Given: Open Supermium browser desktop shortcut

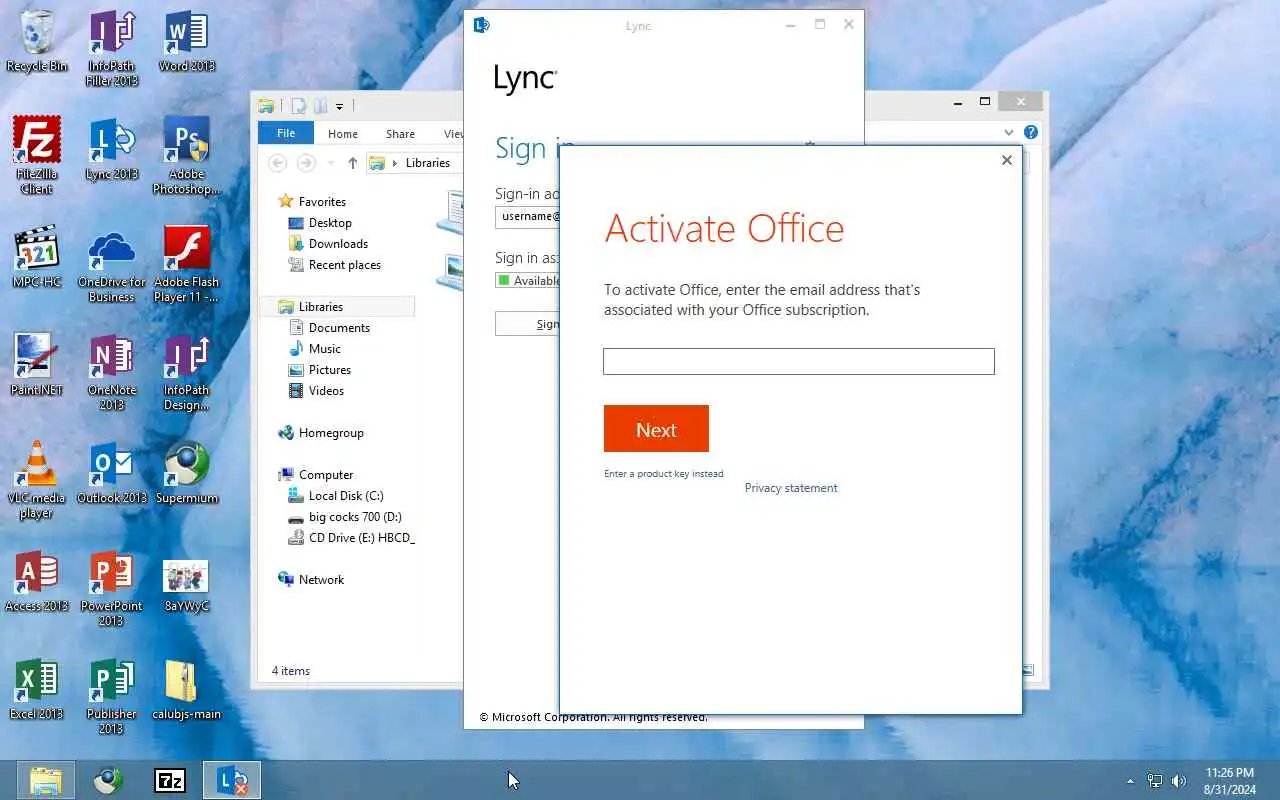Looking at the screenshot, I should tap(186, 472).
